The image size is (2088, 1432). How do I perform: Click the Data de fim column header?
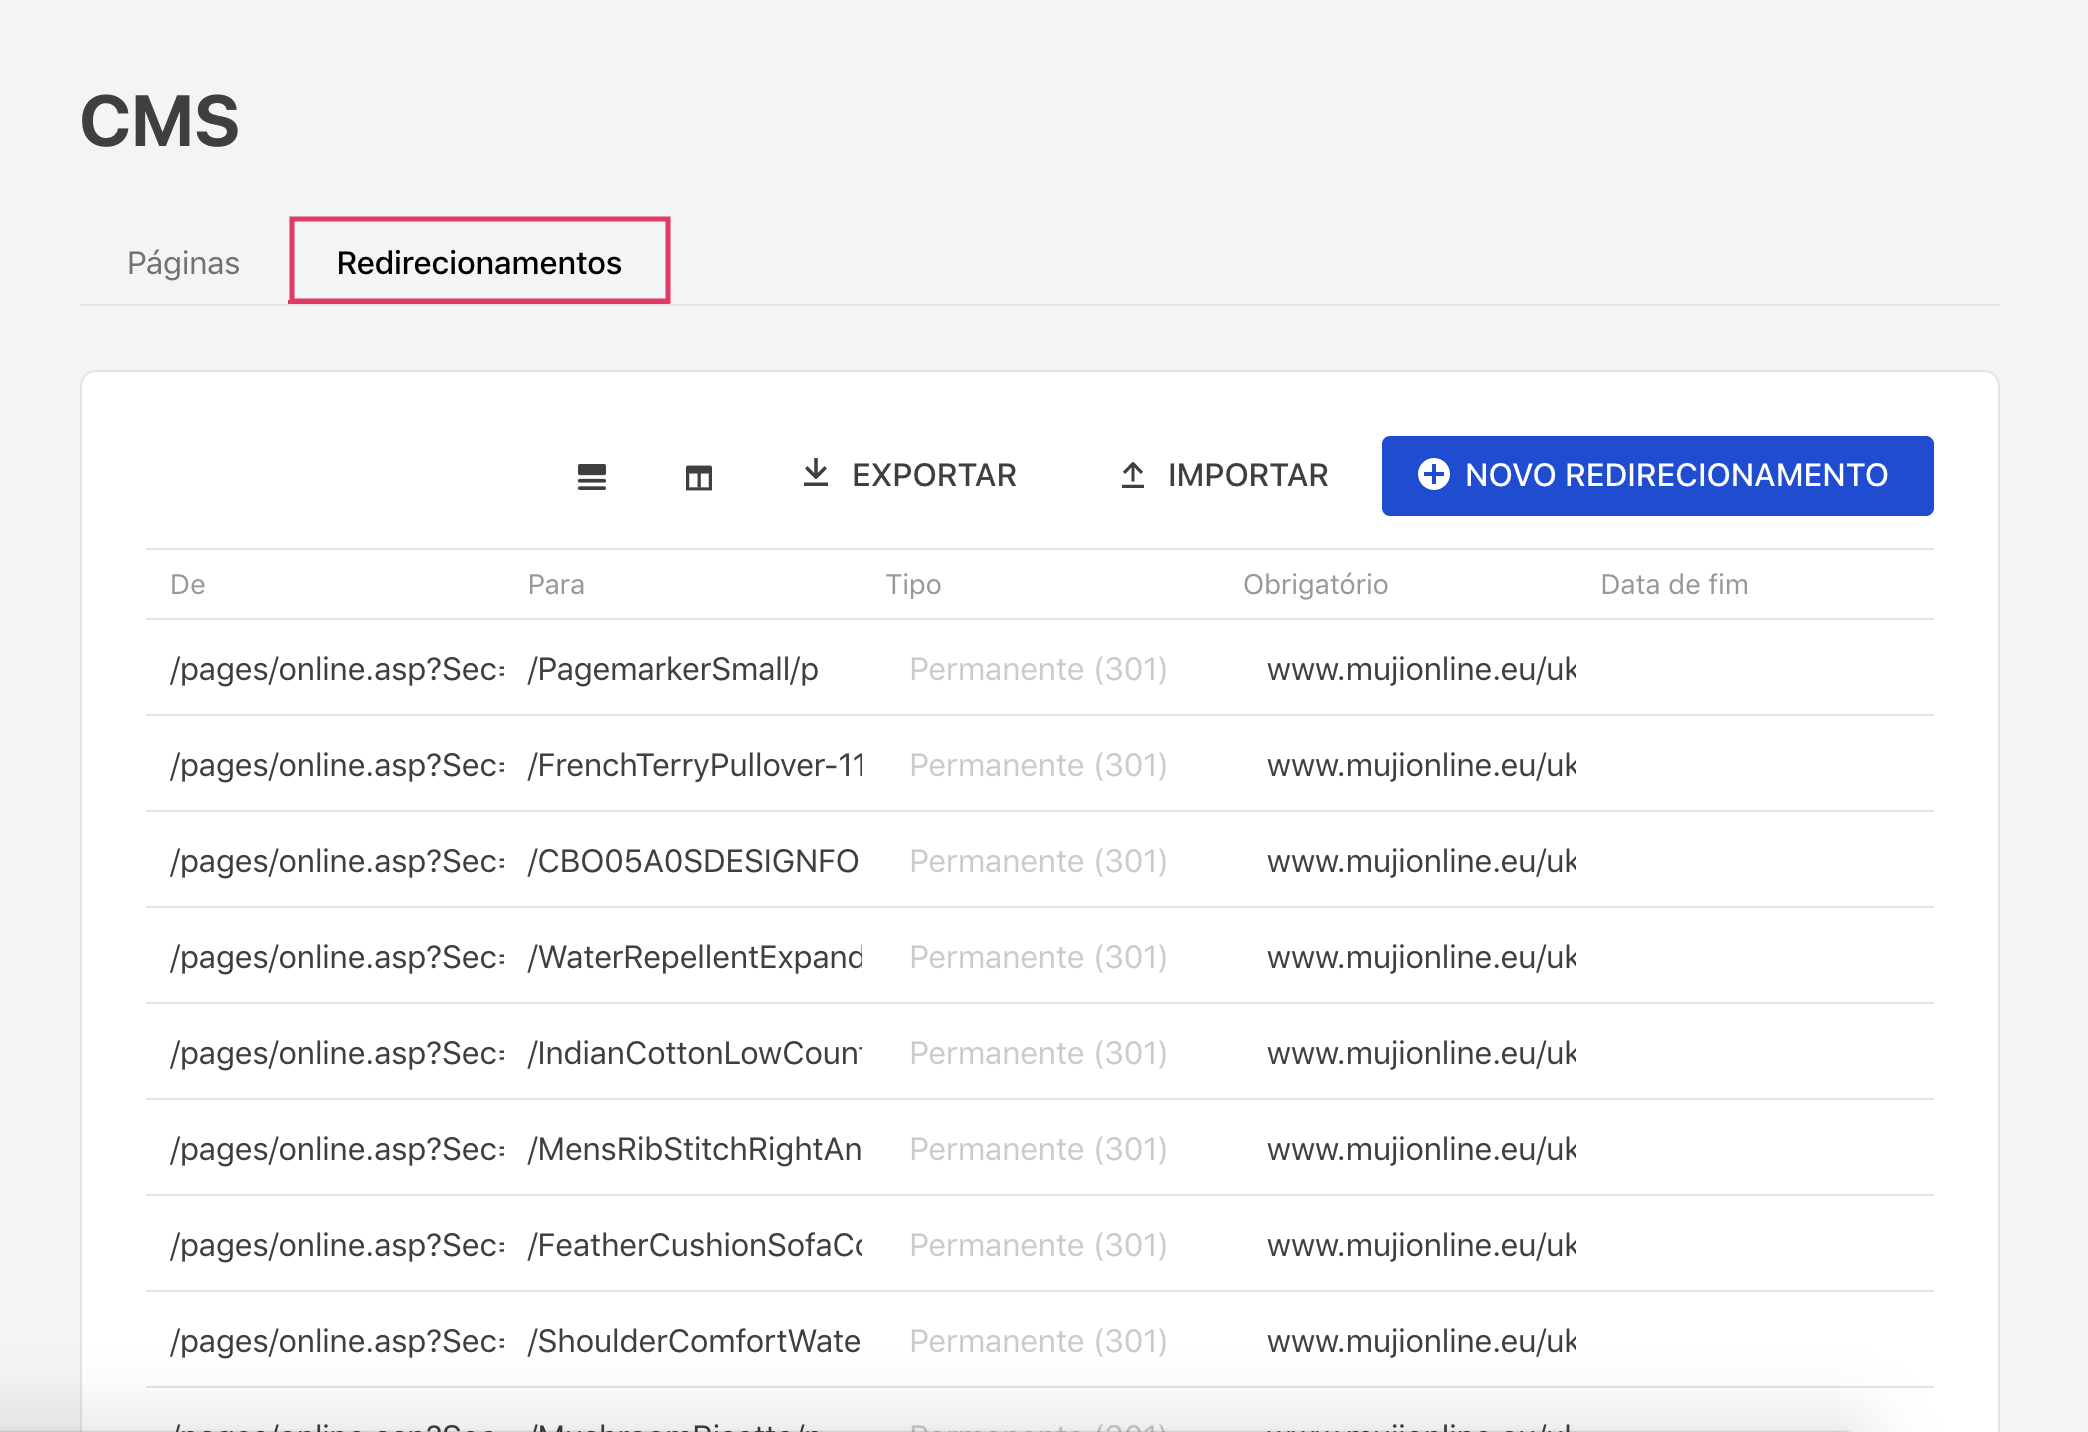click(x=1674, y=584)
